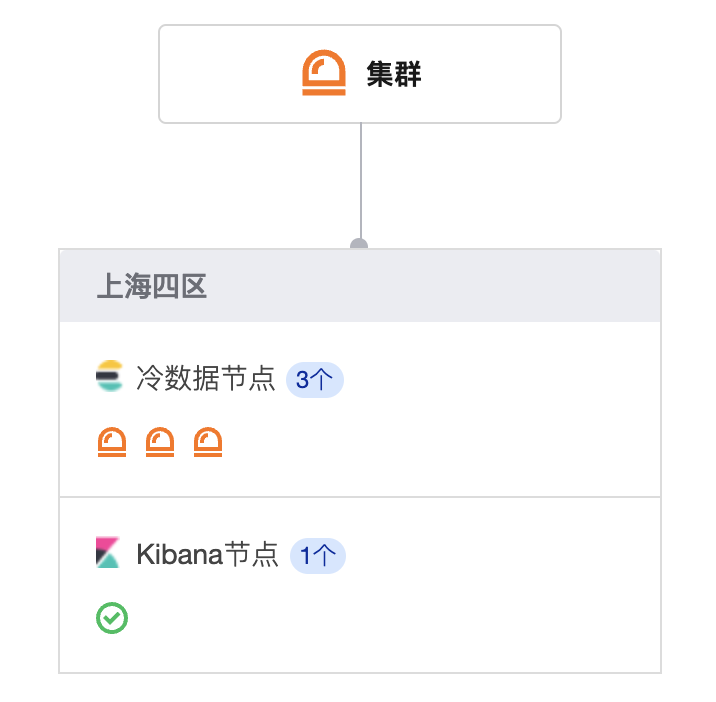The width and height of the screenshot is (716, 702).
Task: Click the gray connector dot above 上海四区
Action: pos(360,244)
